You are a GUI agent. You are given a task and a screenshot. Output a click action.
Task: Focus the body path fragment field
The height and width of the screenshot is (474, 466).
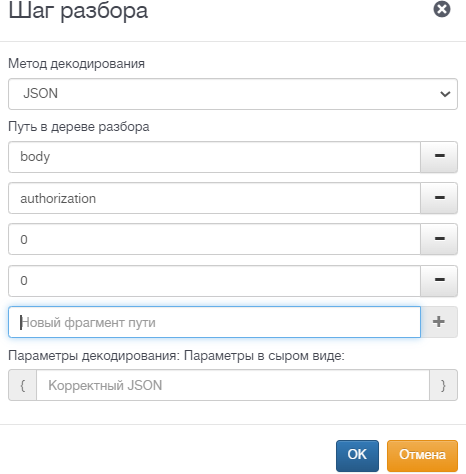tap(214, 157)
